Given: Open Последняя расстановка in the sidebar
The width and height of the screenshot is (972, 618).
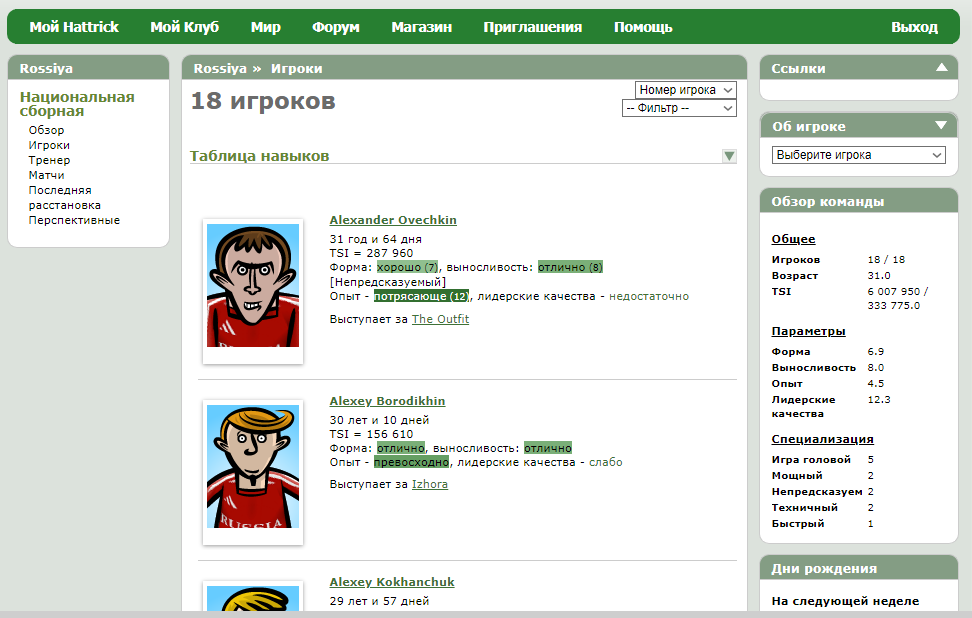Looking at the screenshot, I should tap(64, 198).
